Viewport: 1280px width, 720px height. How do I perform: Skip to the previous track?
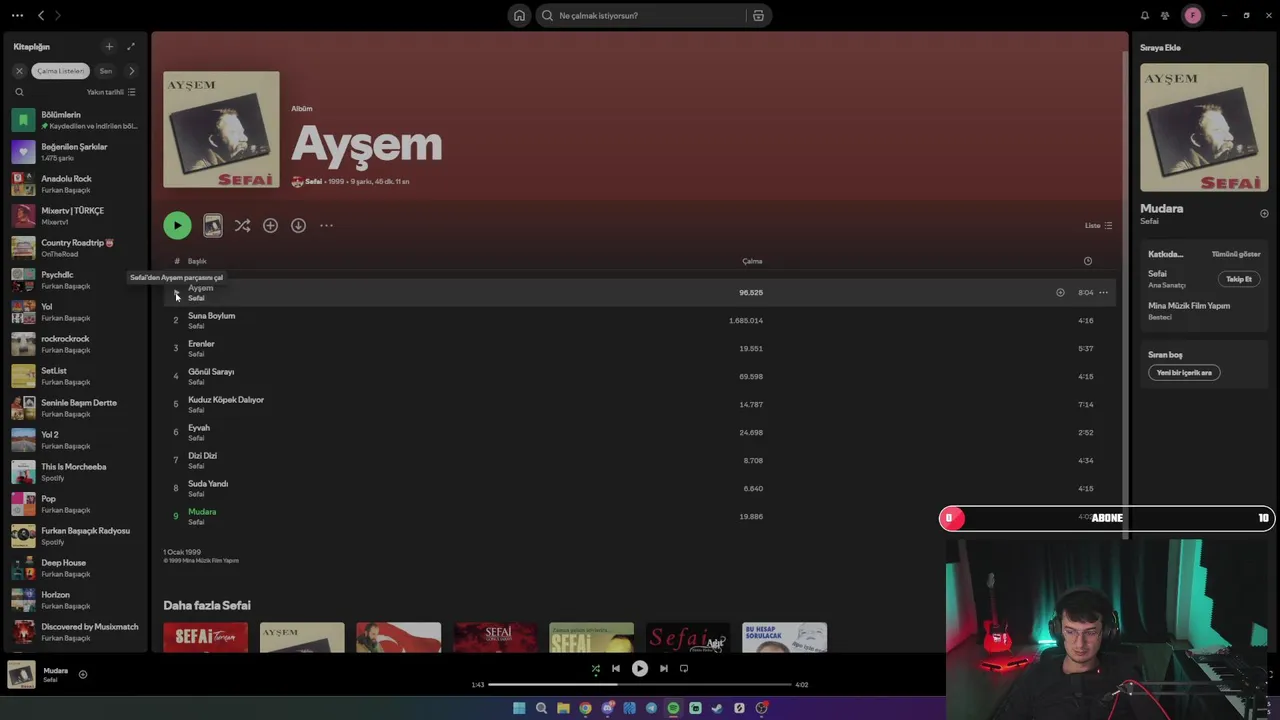tap(616, 669)
